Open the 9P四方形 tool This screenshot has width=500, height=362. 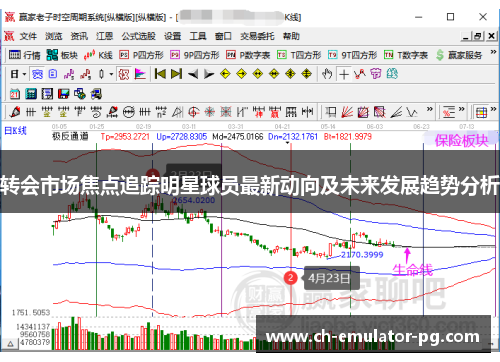point(195,55)
